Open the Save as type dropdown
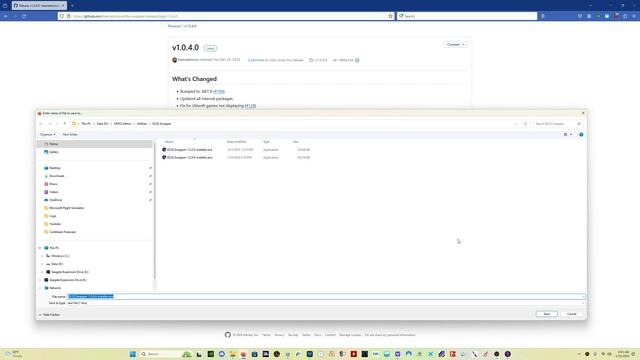This screenshot has height=360, width=640. point(326,303)
